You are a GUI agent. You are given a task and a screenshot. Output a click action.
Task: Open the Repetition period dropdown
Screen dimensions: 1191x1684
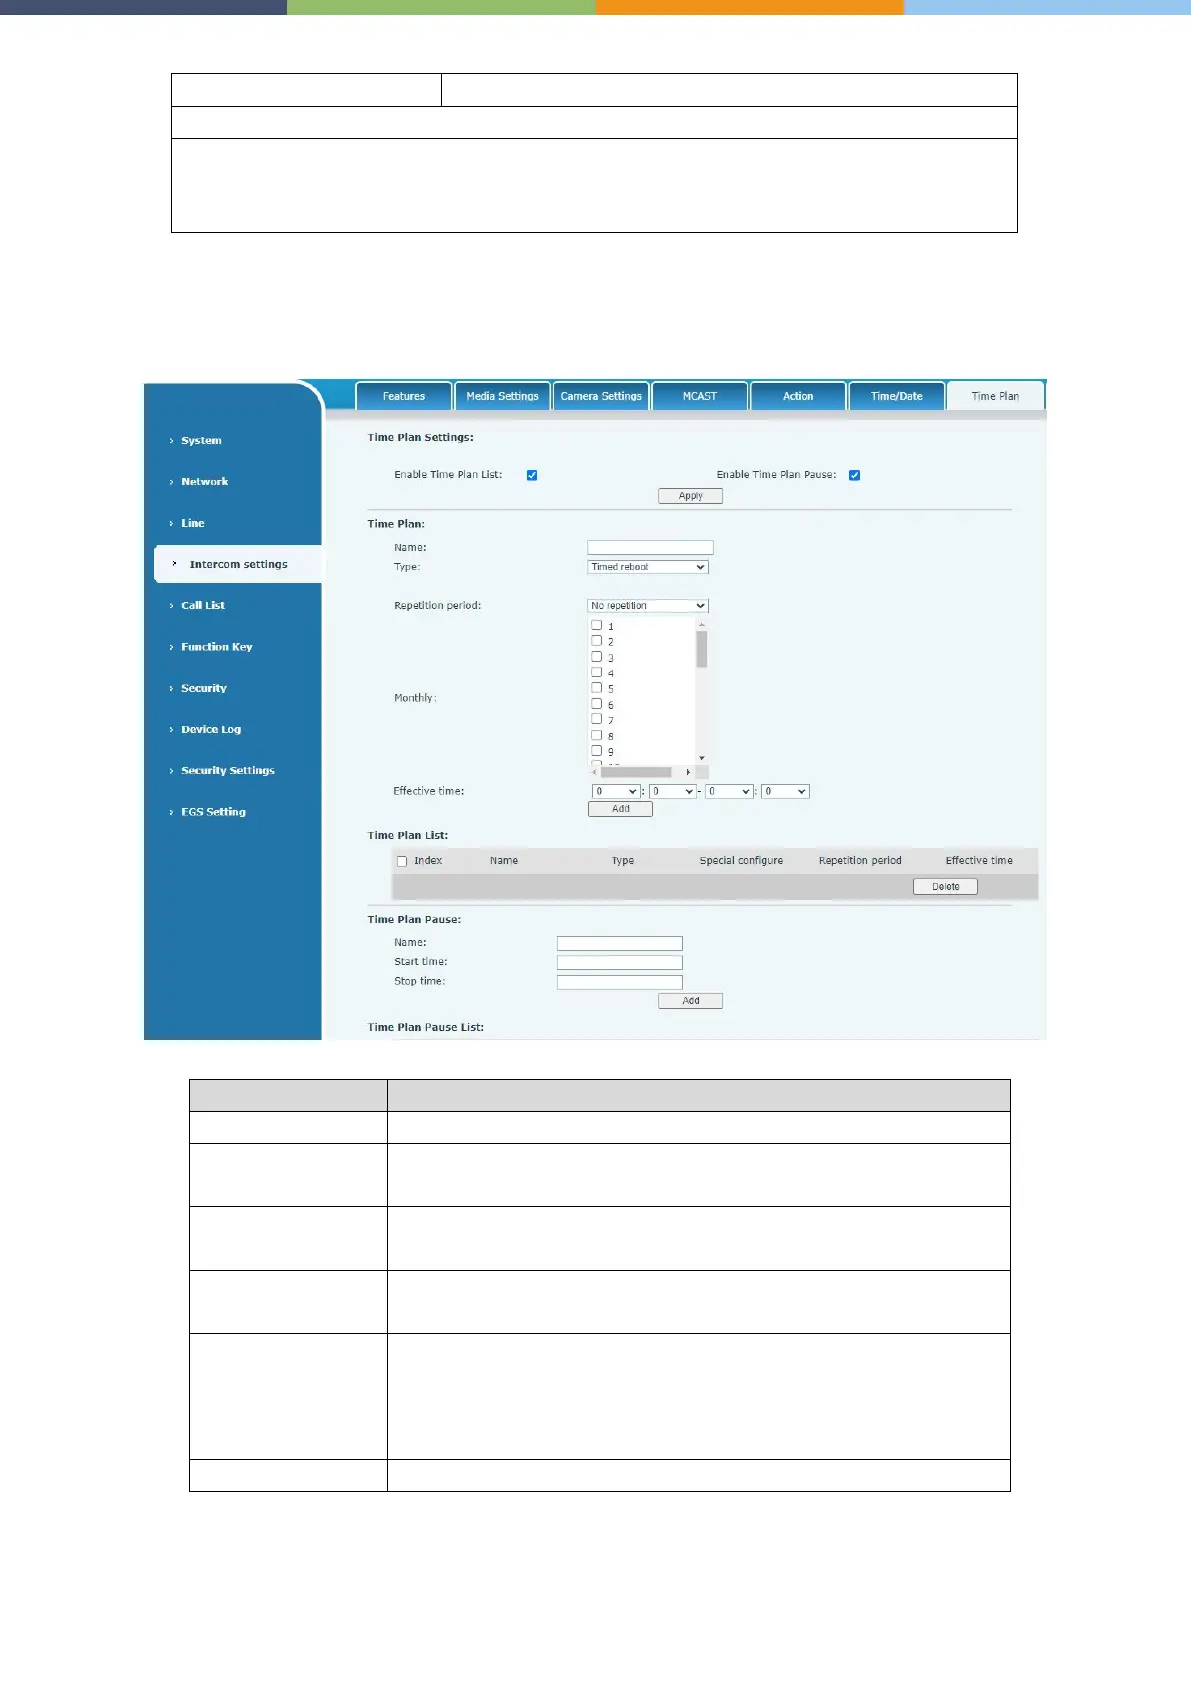coord(648,606)
